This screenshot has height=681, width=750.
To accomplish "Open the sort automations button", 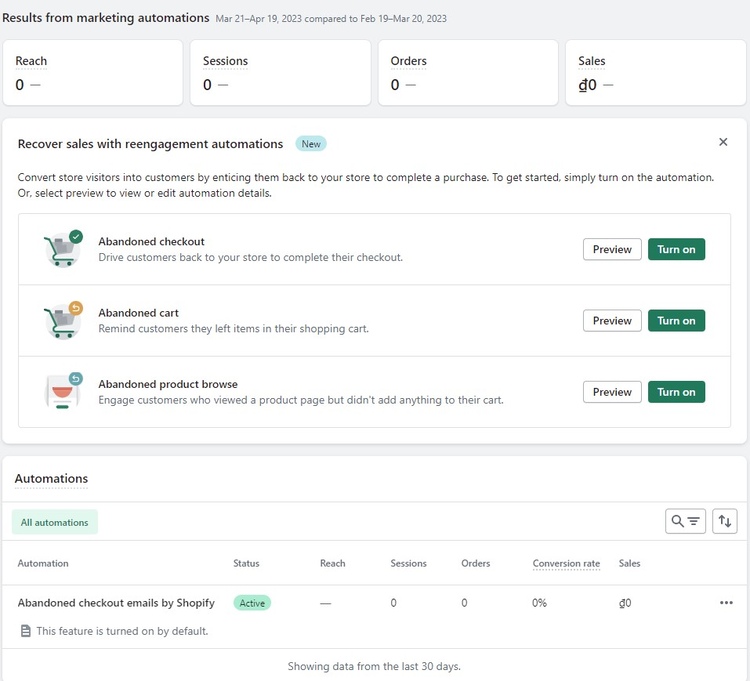I will coord(725,521).
